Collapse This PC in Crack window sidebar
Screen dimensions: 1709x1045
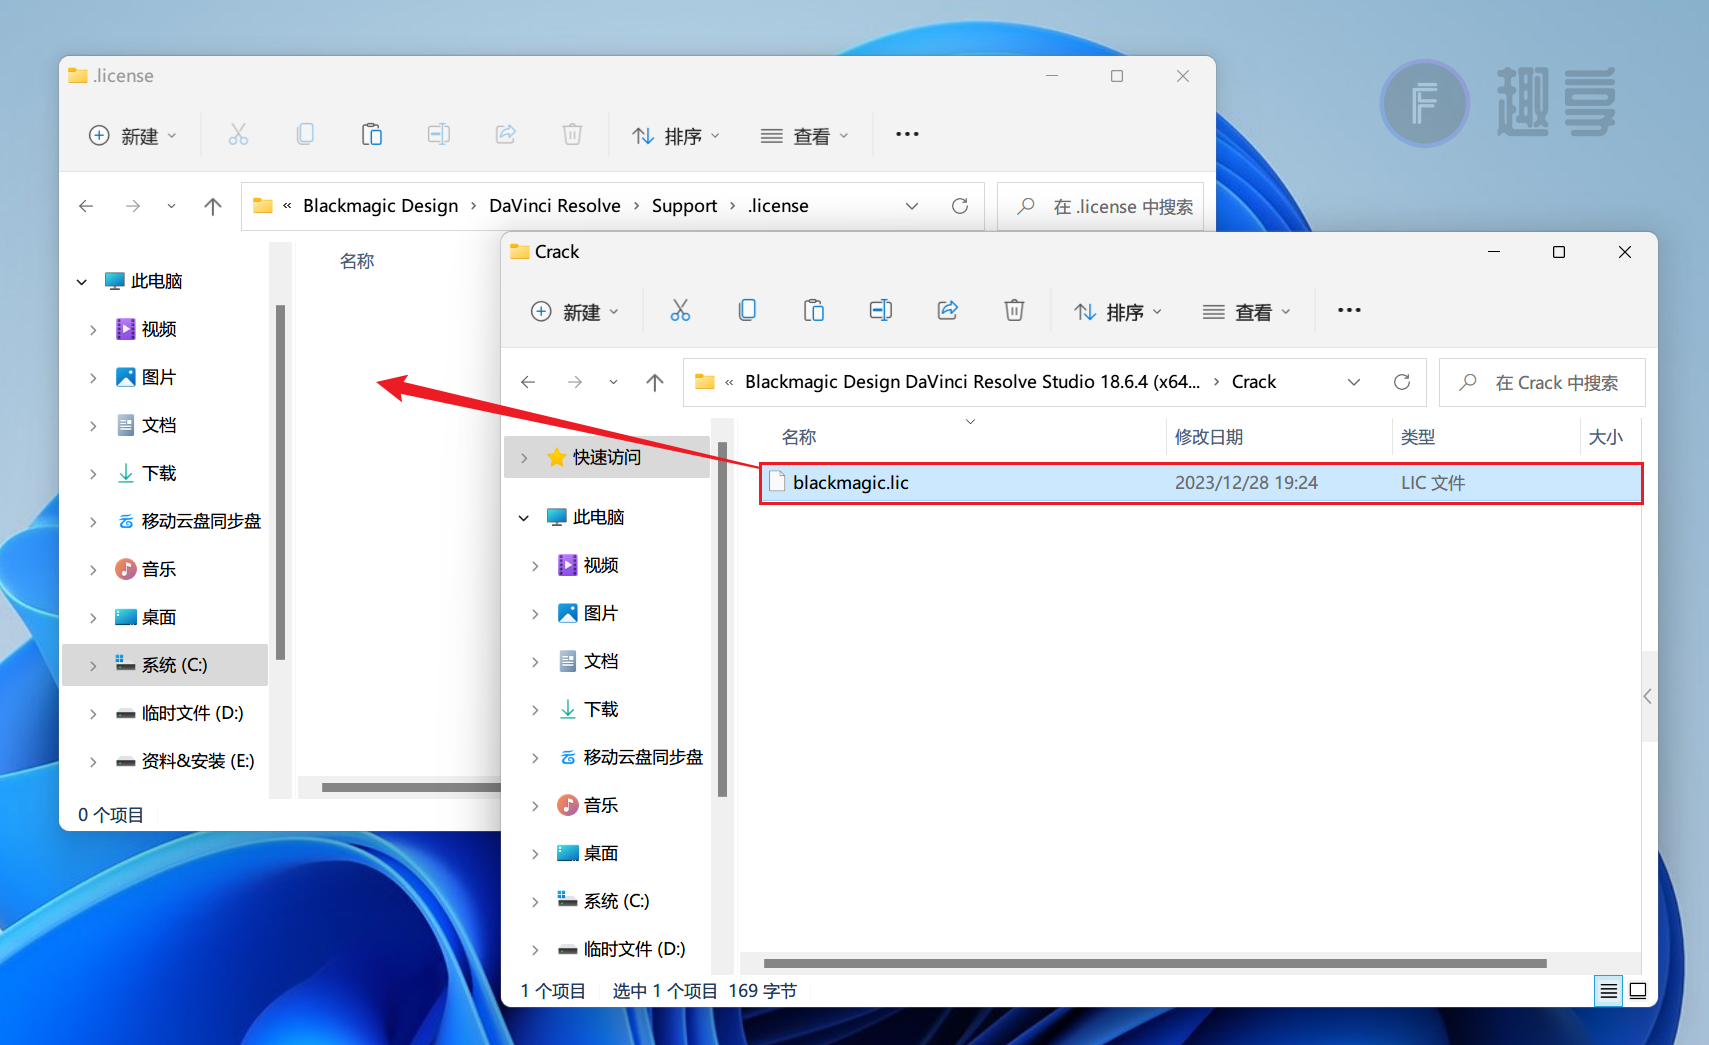click(x=524, y=518)
